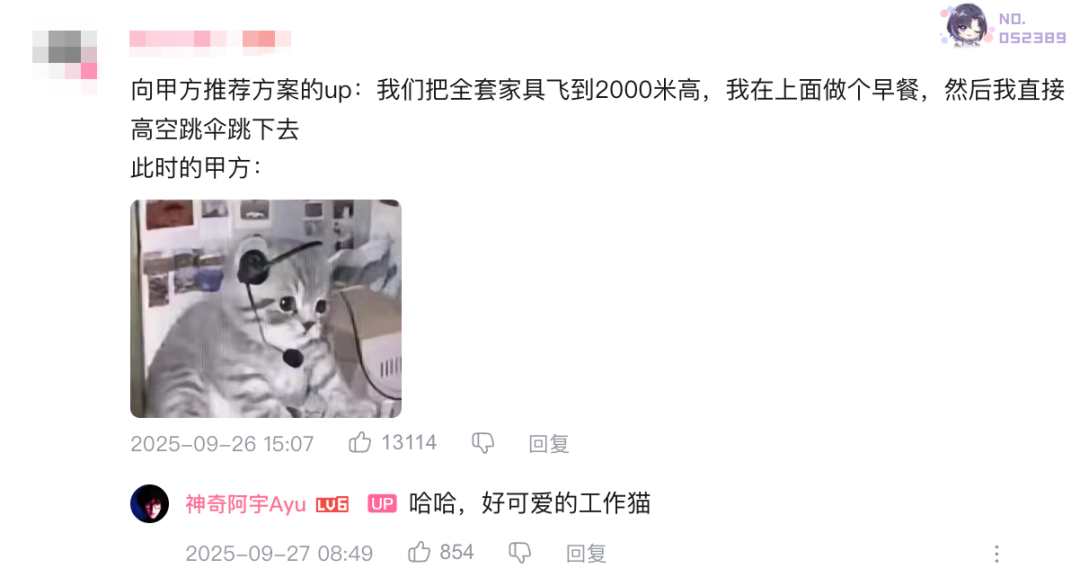Image resolution: width=1080 pixels, height=586 pixels.
Task: Open the three-dot menu for the reply
Action: click(x=996, y=554)
